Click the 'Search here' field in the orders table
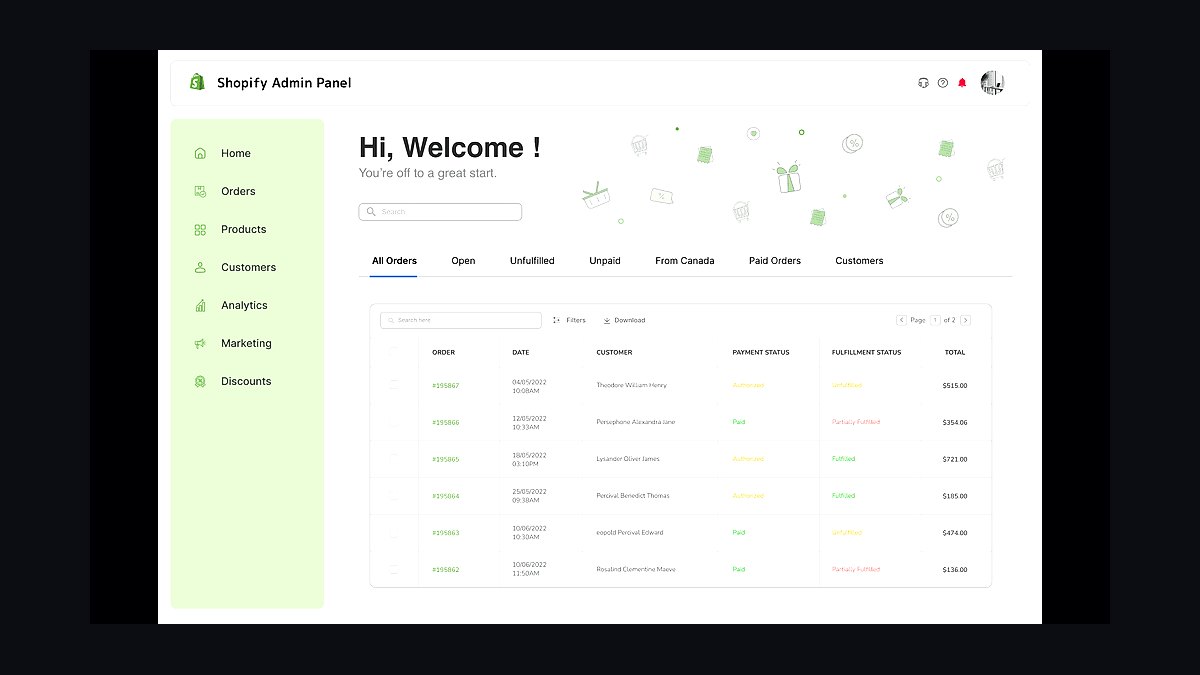This screenshot has height=675, width=1200. 461,320
